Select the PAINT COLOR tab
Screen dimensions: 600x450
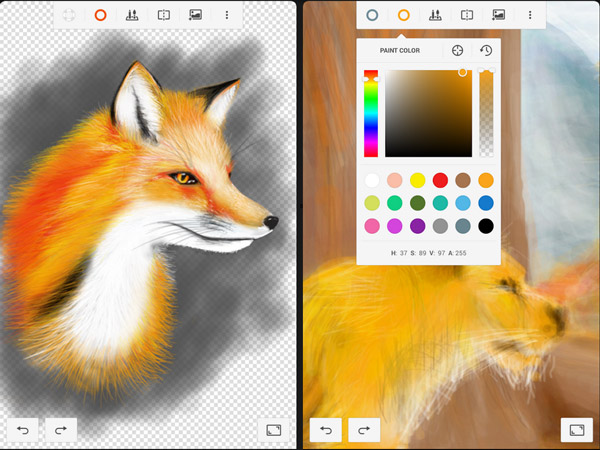[399, 51]
